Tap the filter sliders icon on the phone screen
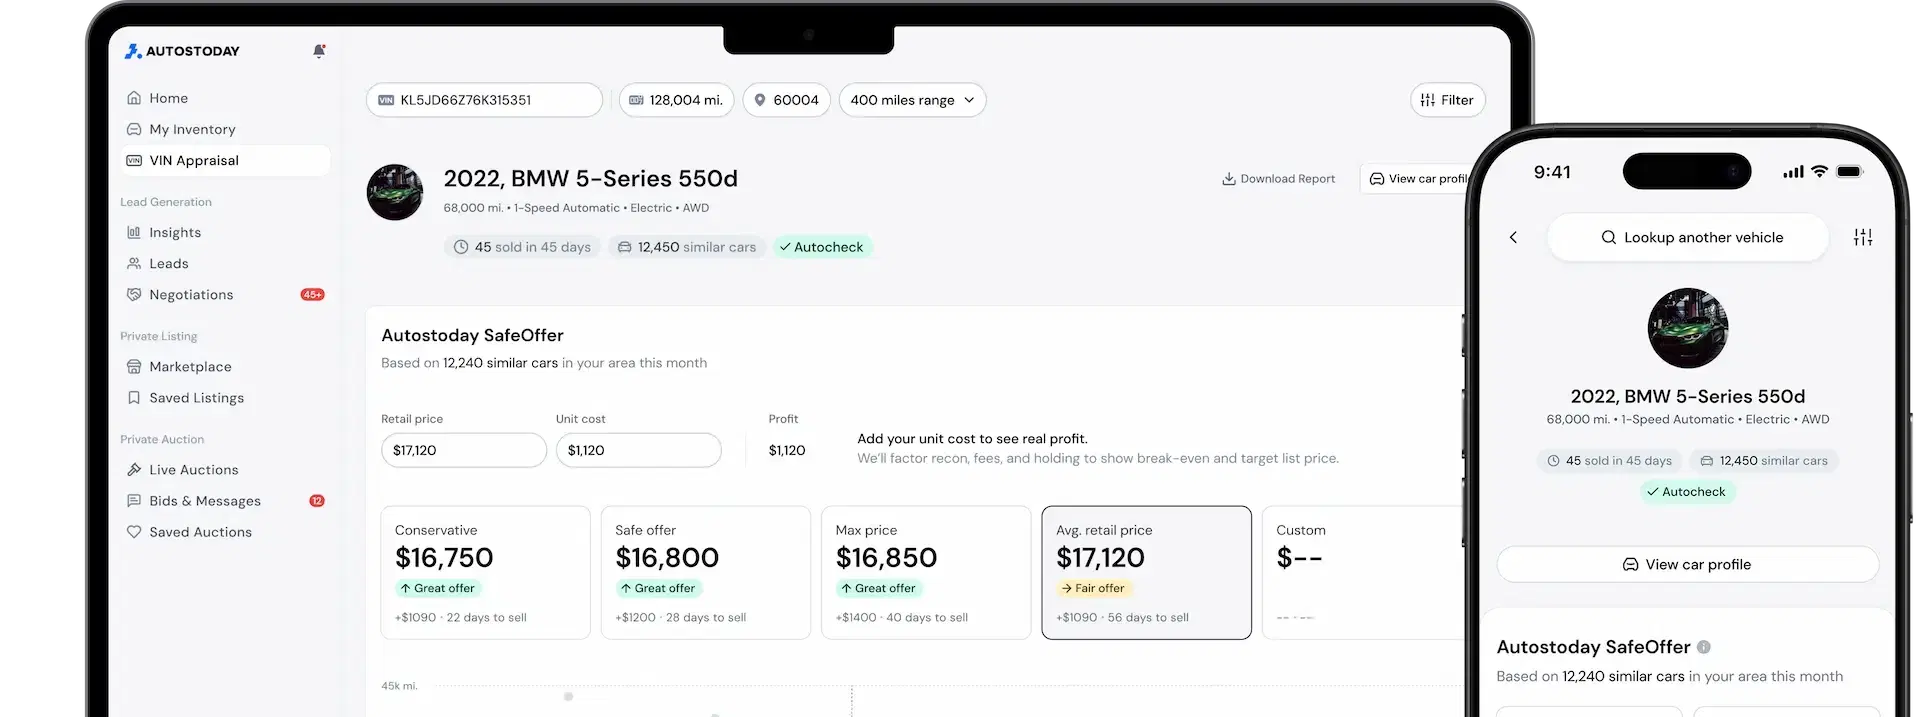Viewport: 1920px width, 717px height. click(1863, 237)
